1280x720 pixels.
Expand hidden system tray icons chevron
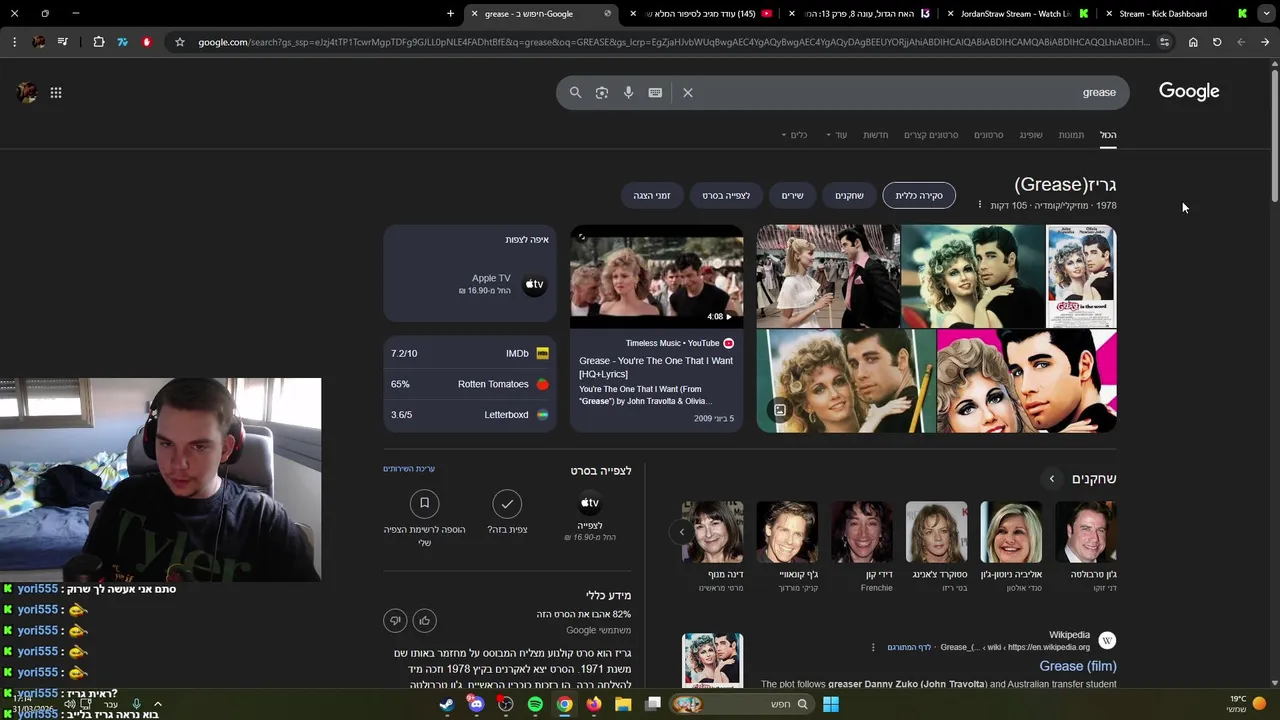(157, 704)
